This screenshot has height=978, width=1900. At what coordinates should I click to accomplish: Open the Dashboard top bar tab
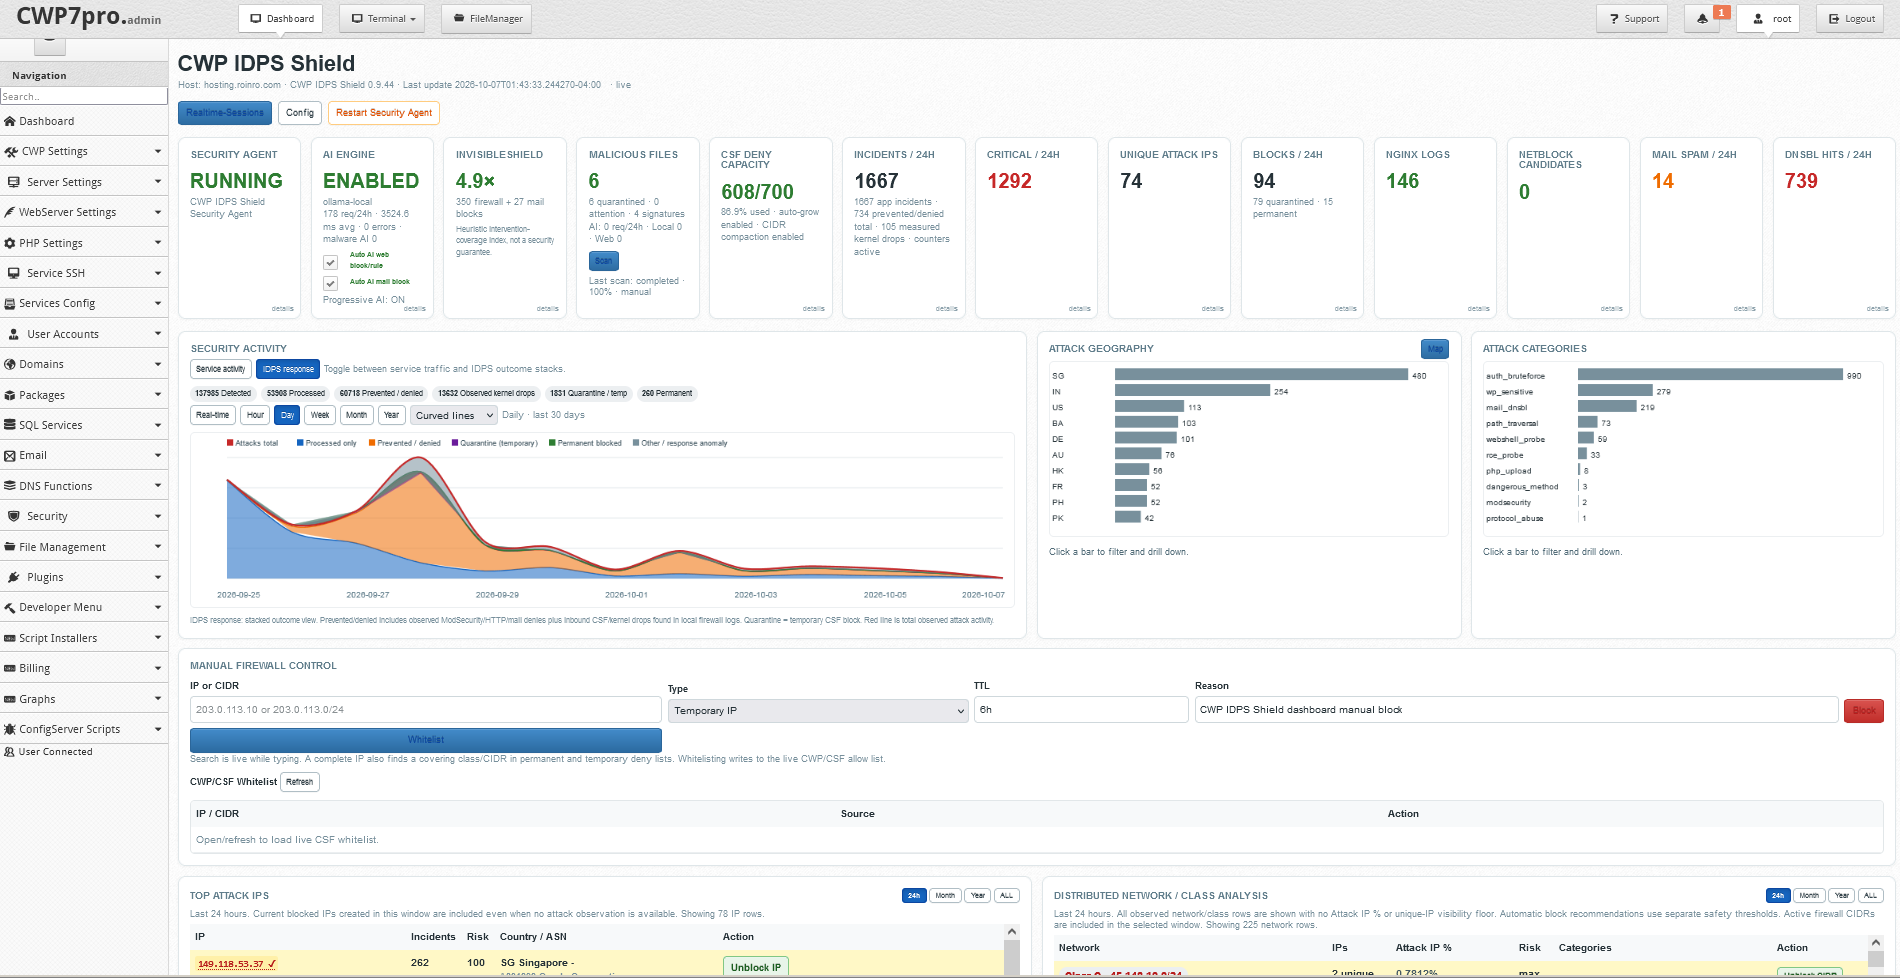pyautogui.click(x=281, y=19)
